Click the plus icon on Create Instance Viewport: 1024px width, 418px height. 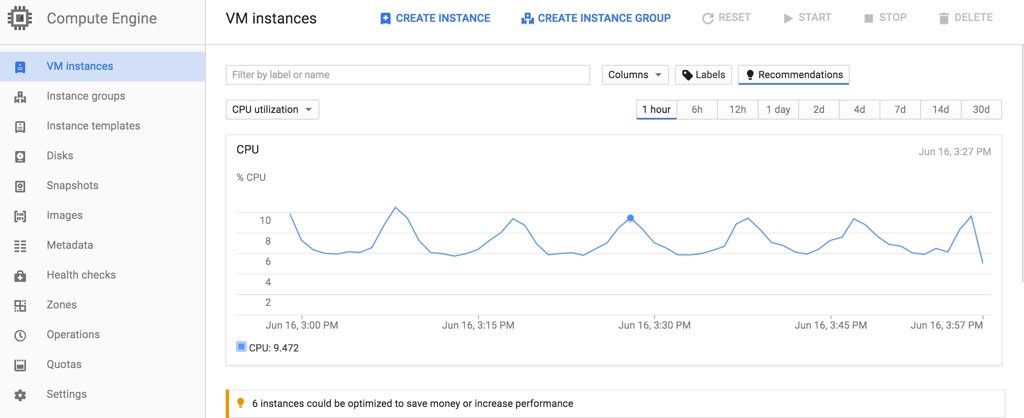pyautogui.click(x=385, y=18)
